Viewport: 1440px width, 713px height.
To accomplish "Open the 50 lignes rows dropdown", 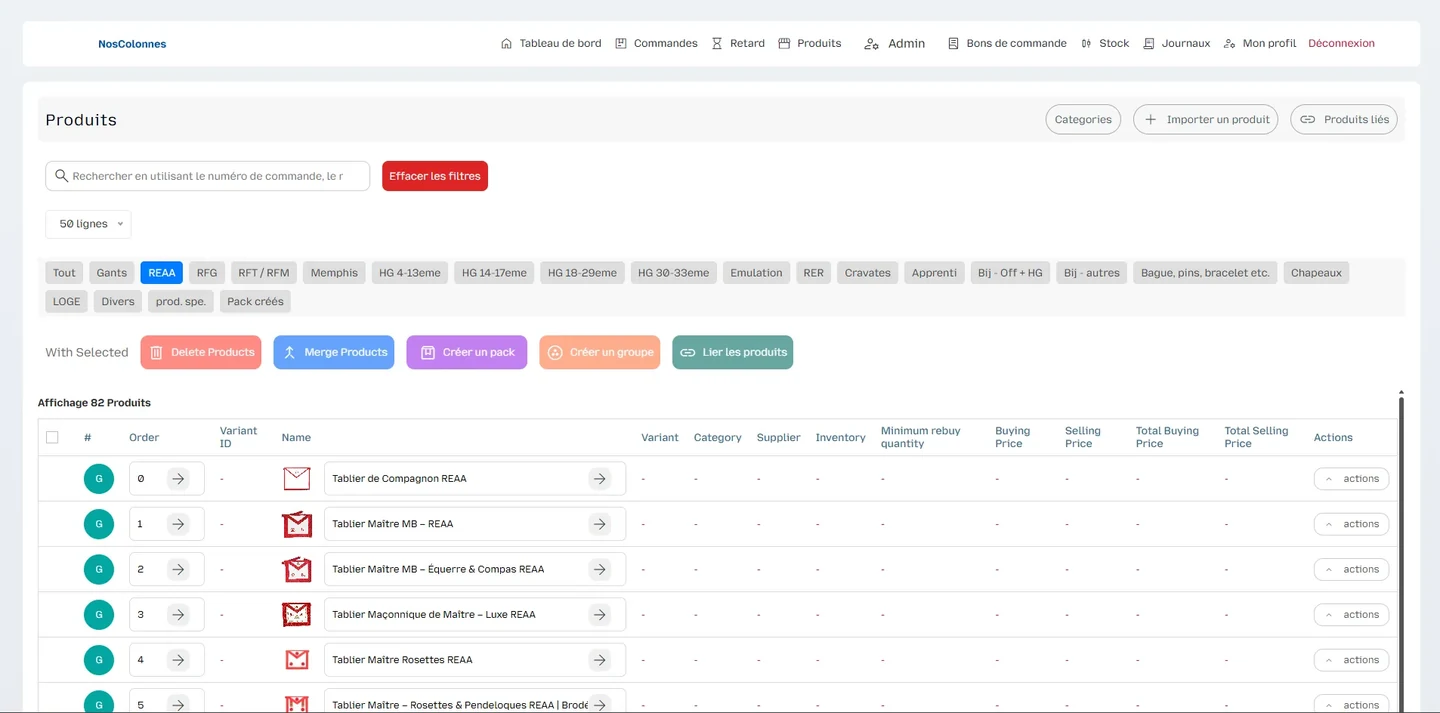I will point(88,224).
